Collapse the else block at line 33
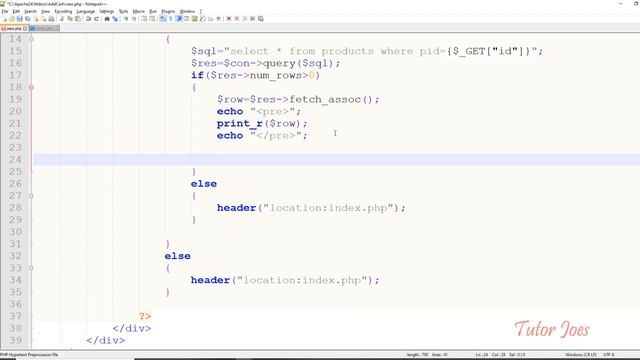The image size is (640, 360). [x=31, y=268]
